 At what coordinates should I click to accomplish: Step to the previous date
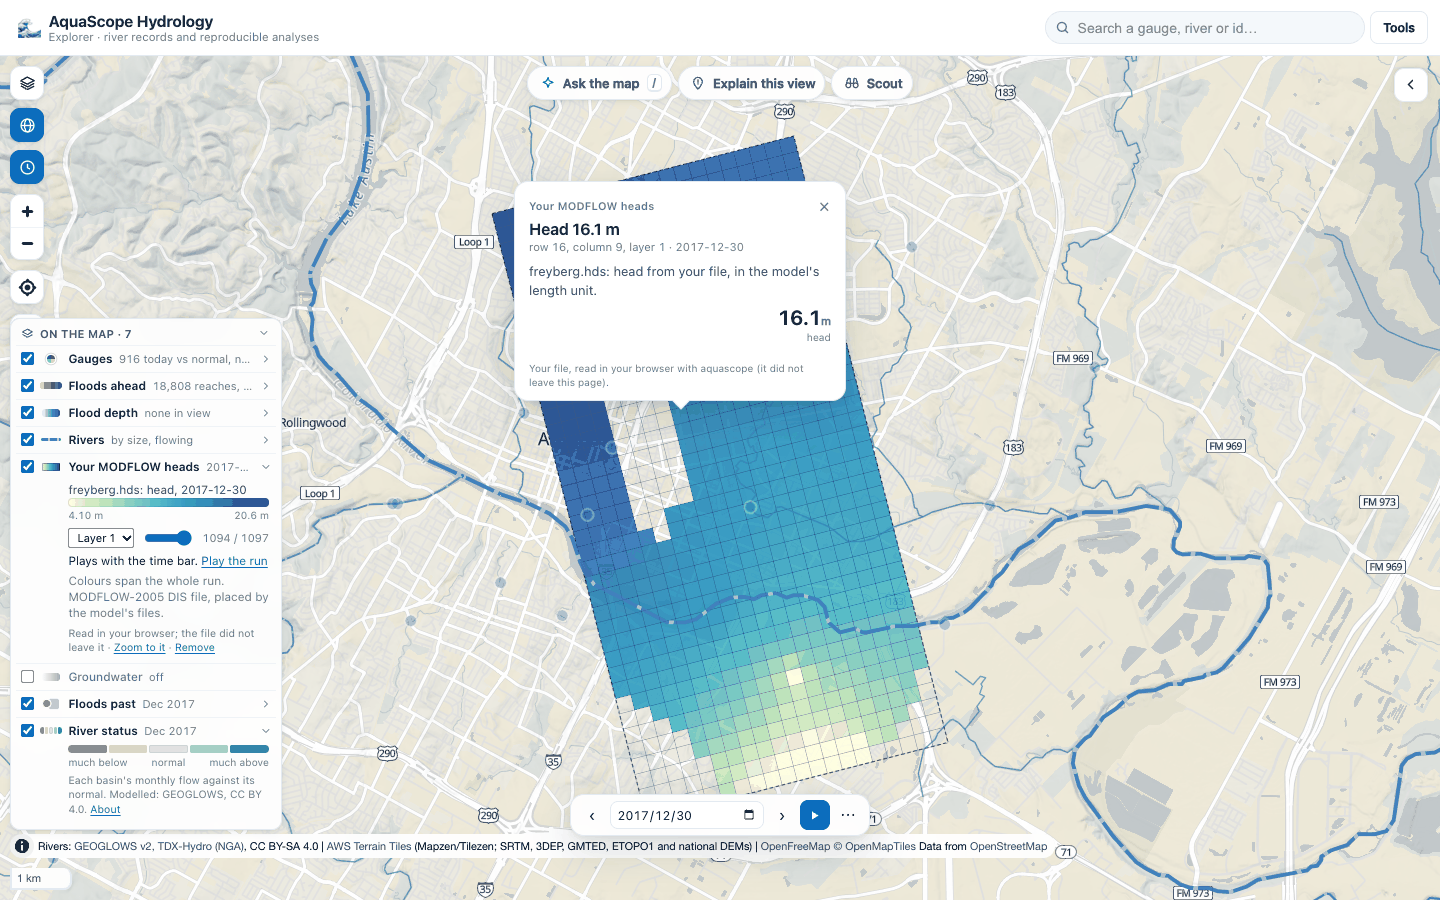pos(592,816)
